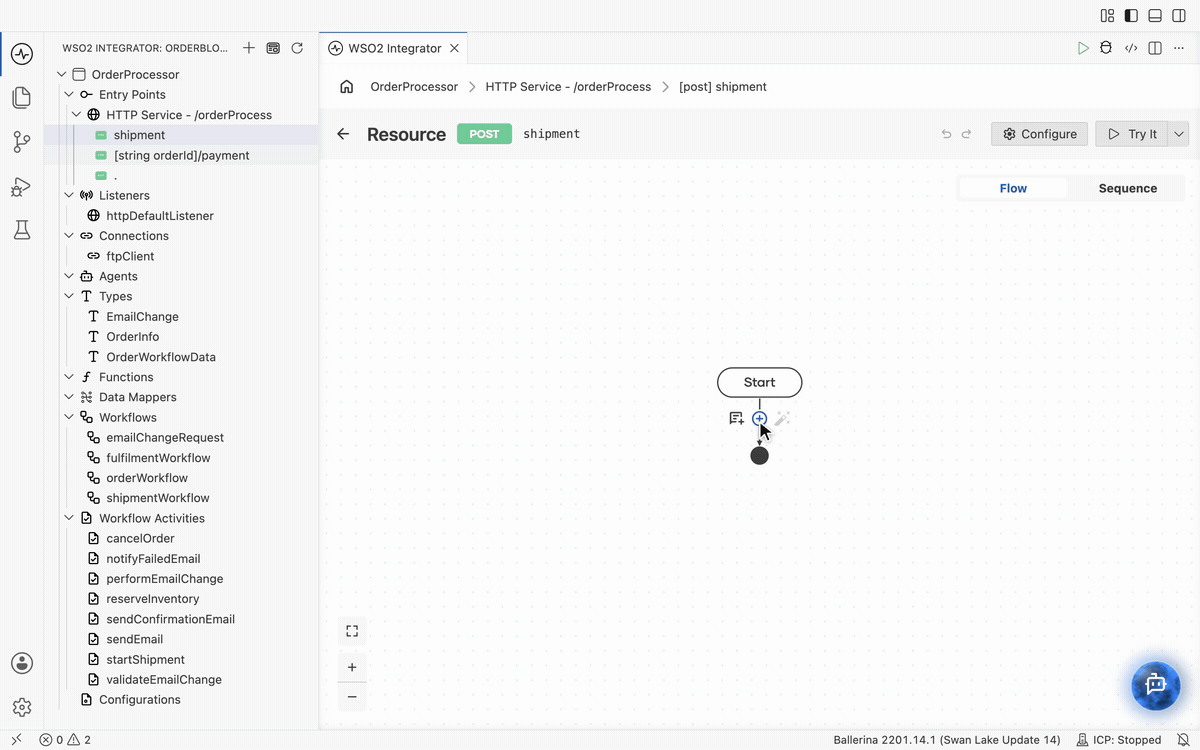
Task: Click the back arrow beside Resource
Action: coord(343,134)
